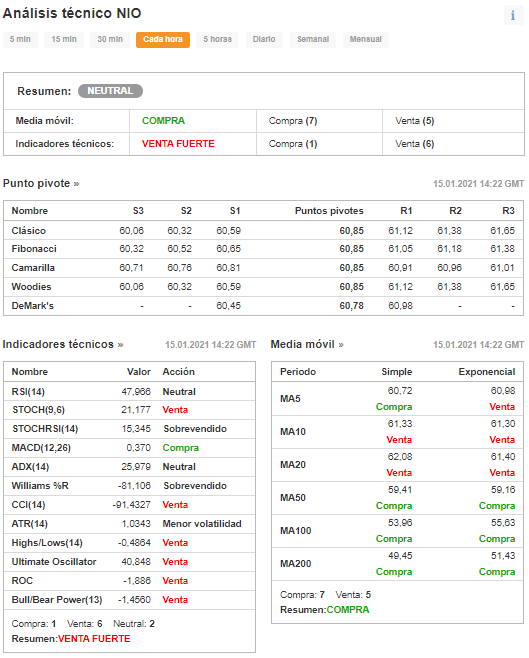The width and height of the screenshot is (529, 658).
Task: Click the Exponencial column header
Action: 487,372
